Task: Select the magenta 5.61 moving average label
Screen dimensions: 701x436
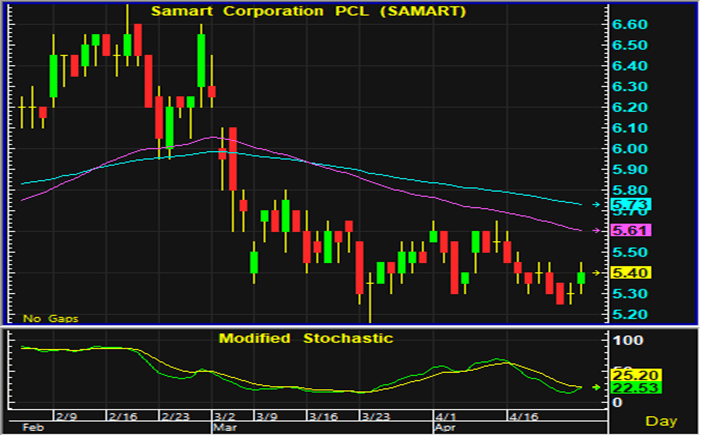Action: point(633,230)
